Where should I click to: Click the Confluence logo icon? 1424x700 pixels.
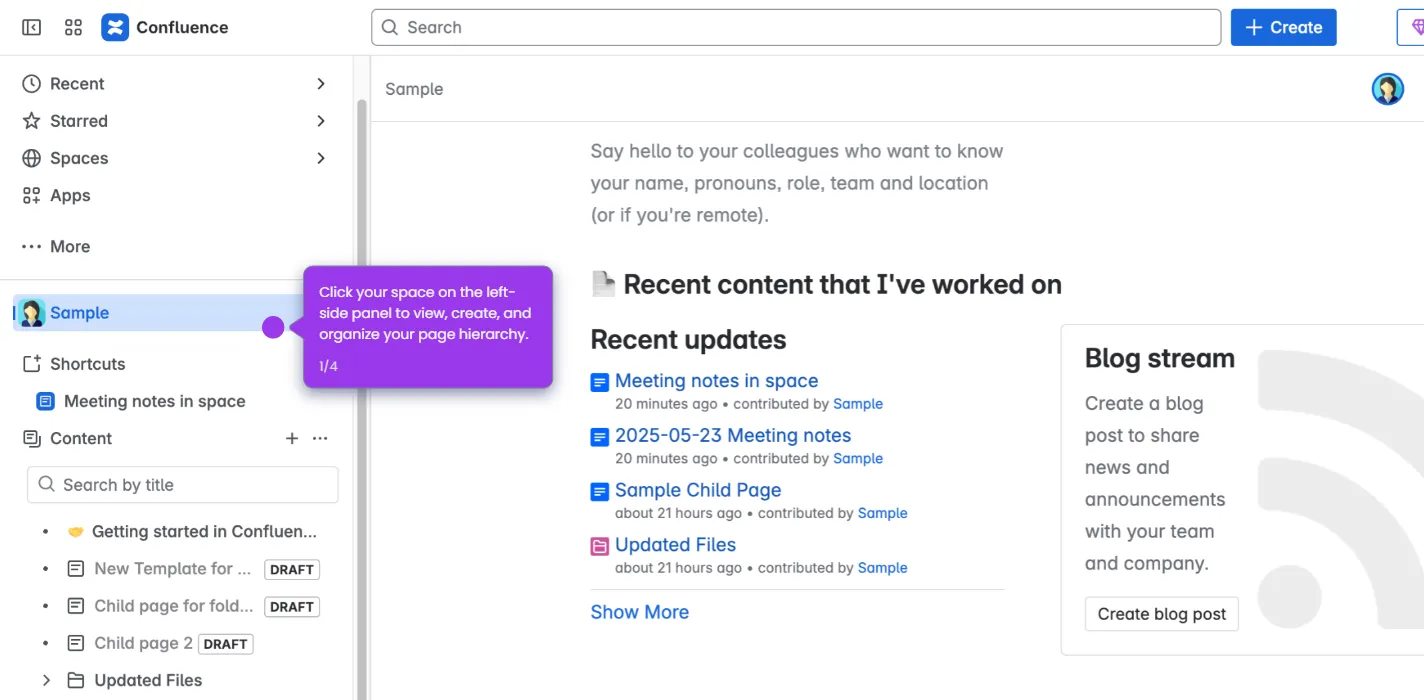[115, 27]
